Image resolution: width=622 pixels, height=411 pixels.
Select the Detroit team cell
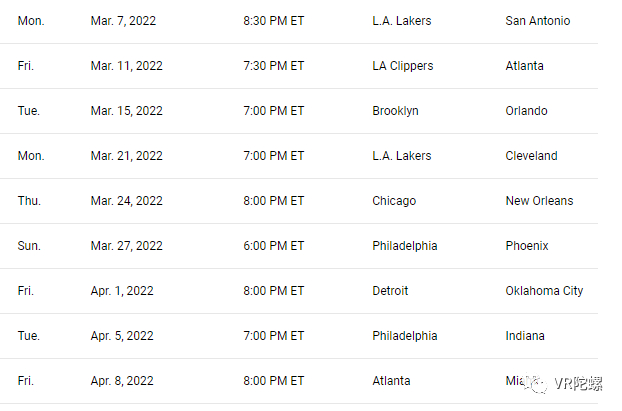click(x=391, y=291)
